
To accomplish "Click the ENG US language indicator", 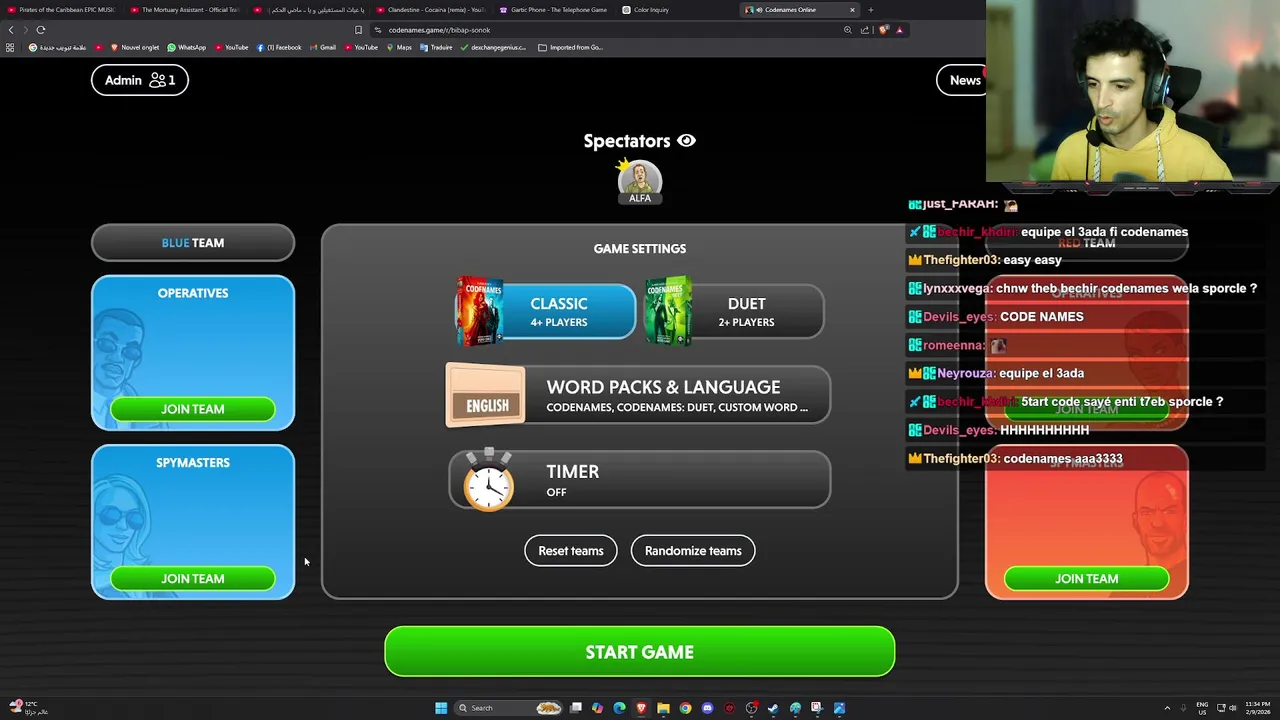I will [x=1202, y=708].
